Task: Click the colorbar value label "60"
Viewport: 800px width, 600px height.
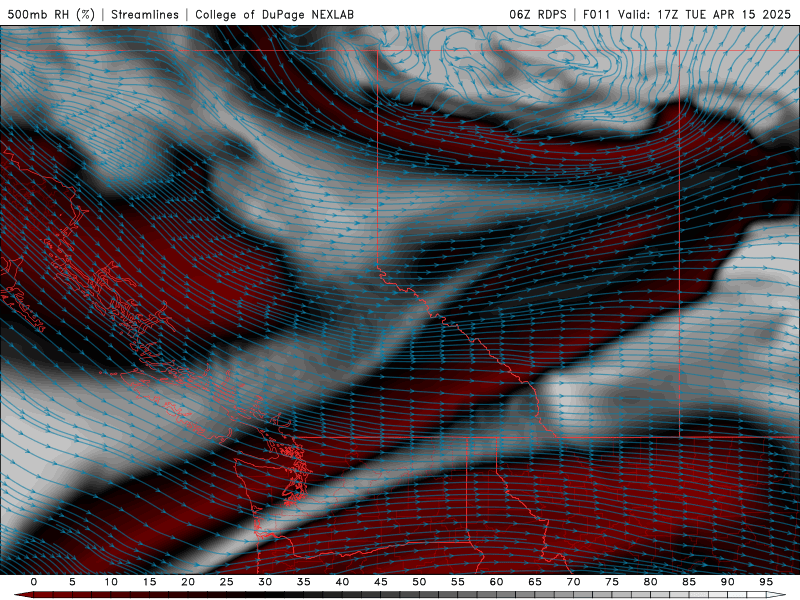Action: (x=496, y=582)
